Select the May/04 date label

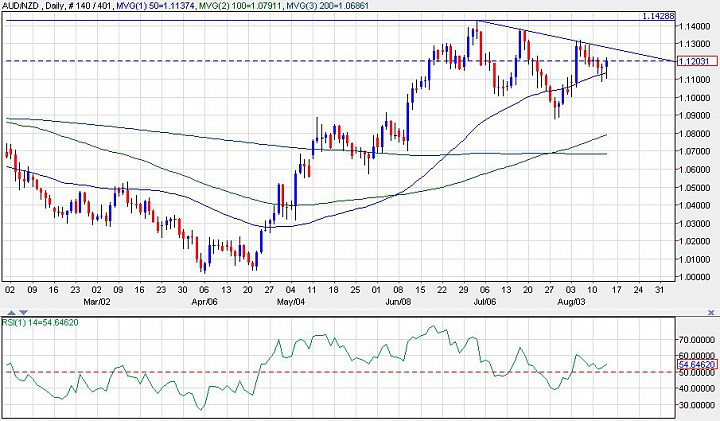pos(288,299)
